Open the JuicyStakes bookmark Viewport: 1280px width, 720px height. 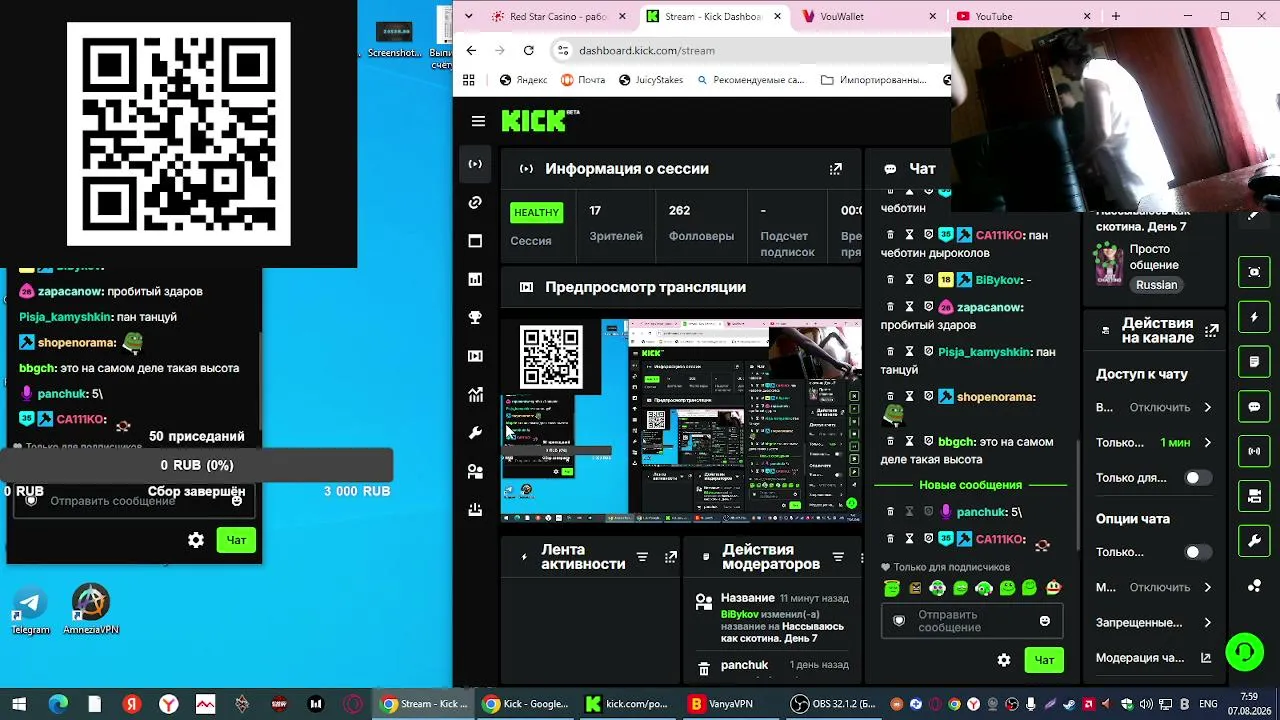pos(649,80)
